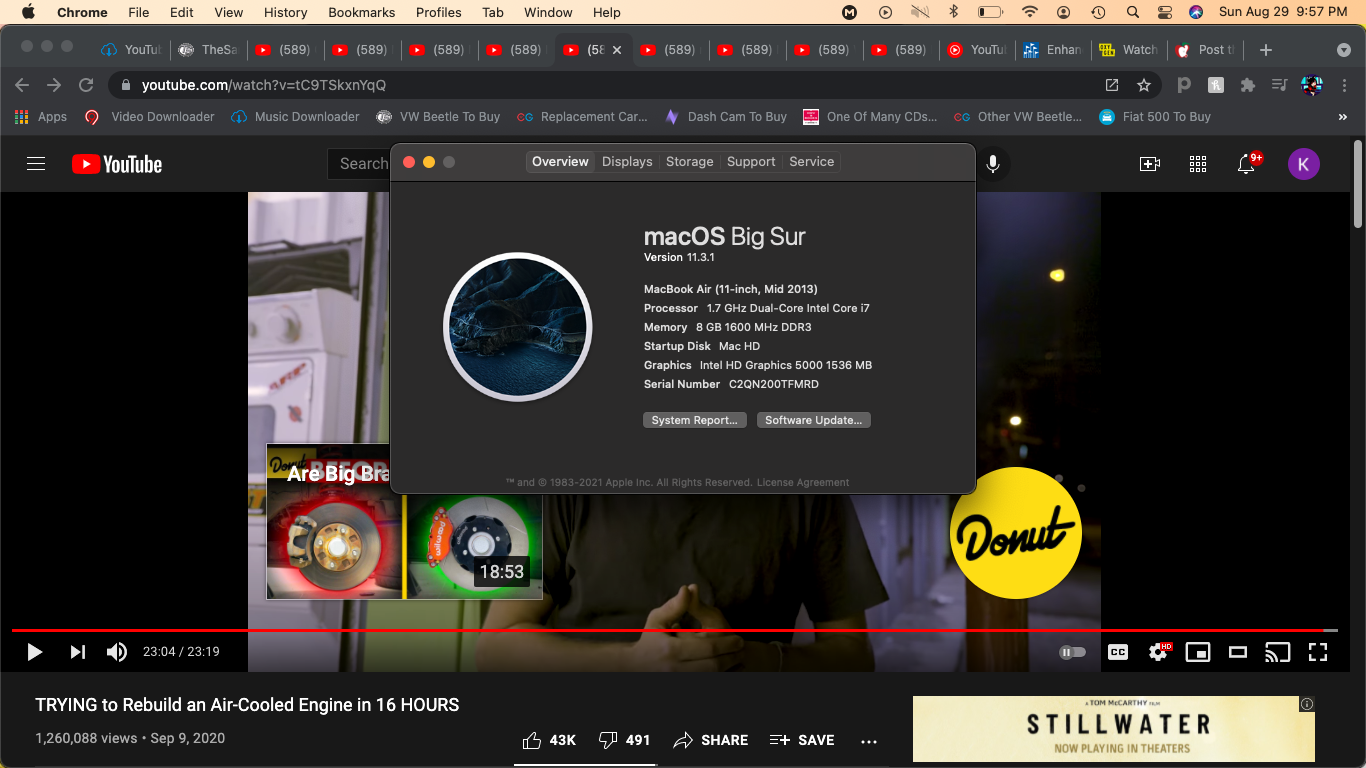Mute the video volume
Image resolution: width=1366 pixels, height=768 pixels.
pyautogui.click(x=117, y=652)
